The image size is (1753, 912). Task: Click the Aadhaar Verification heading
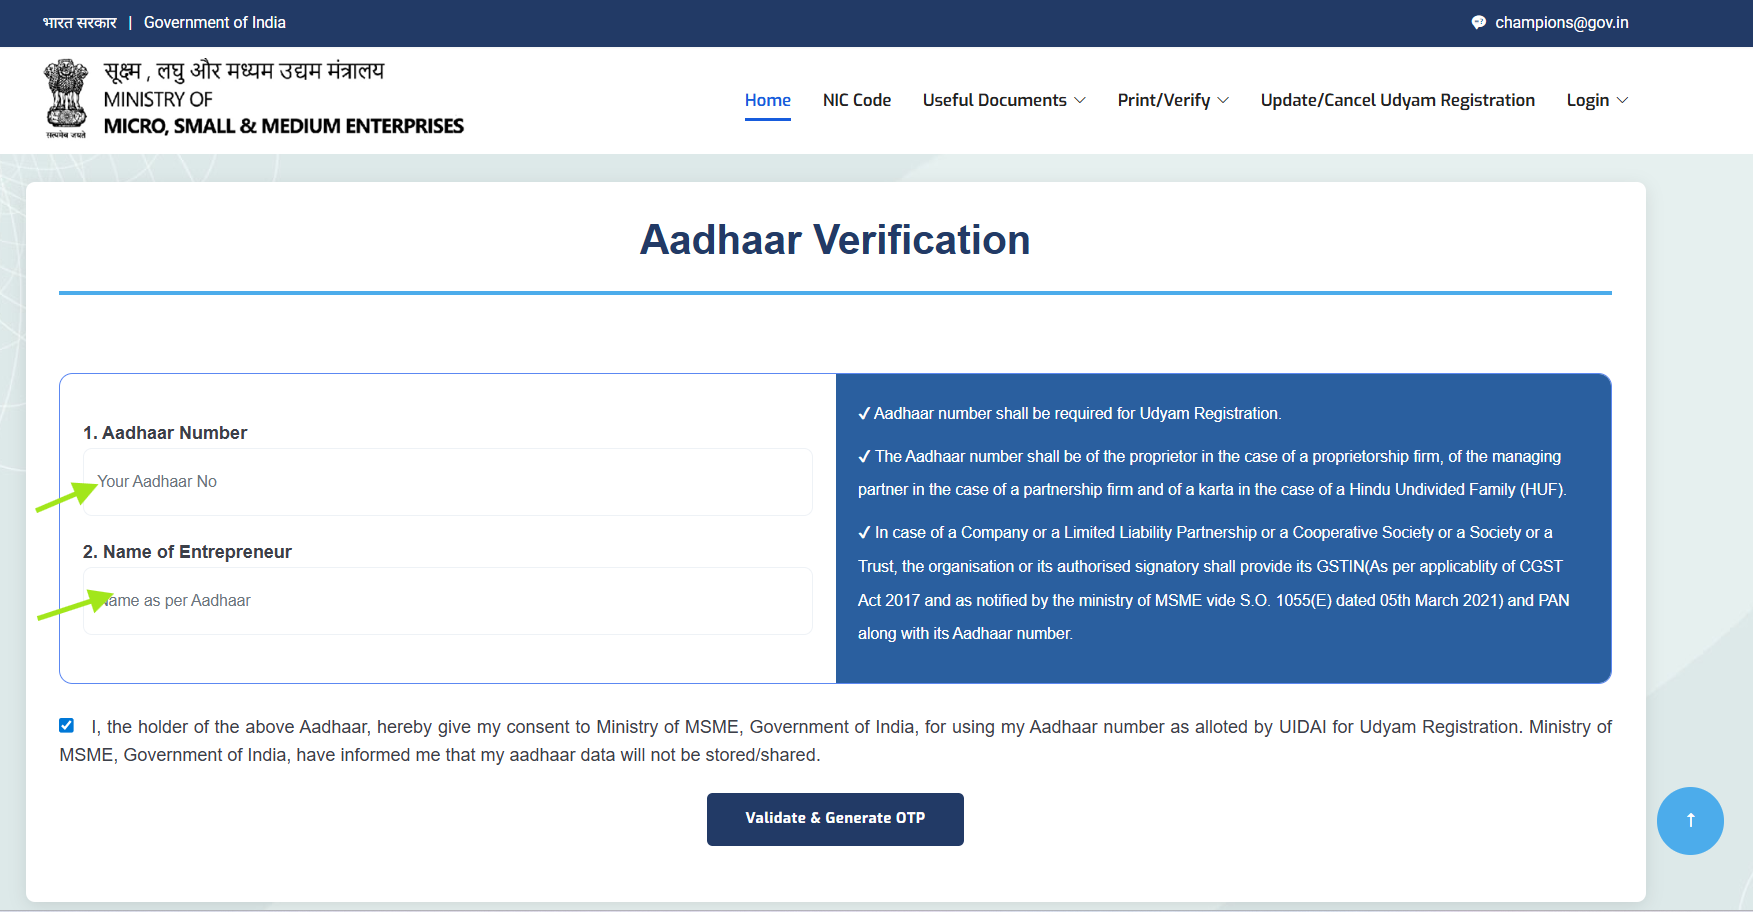pos(836,239)
